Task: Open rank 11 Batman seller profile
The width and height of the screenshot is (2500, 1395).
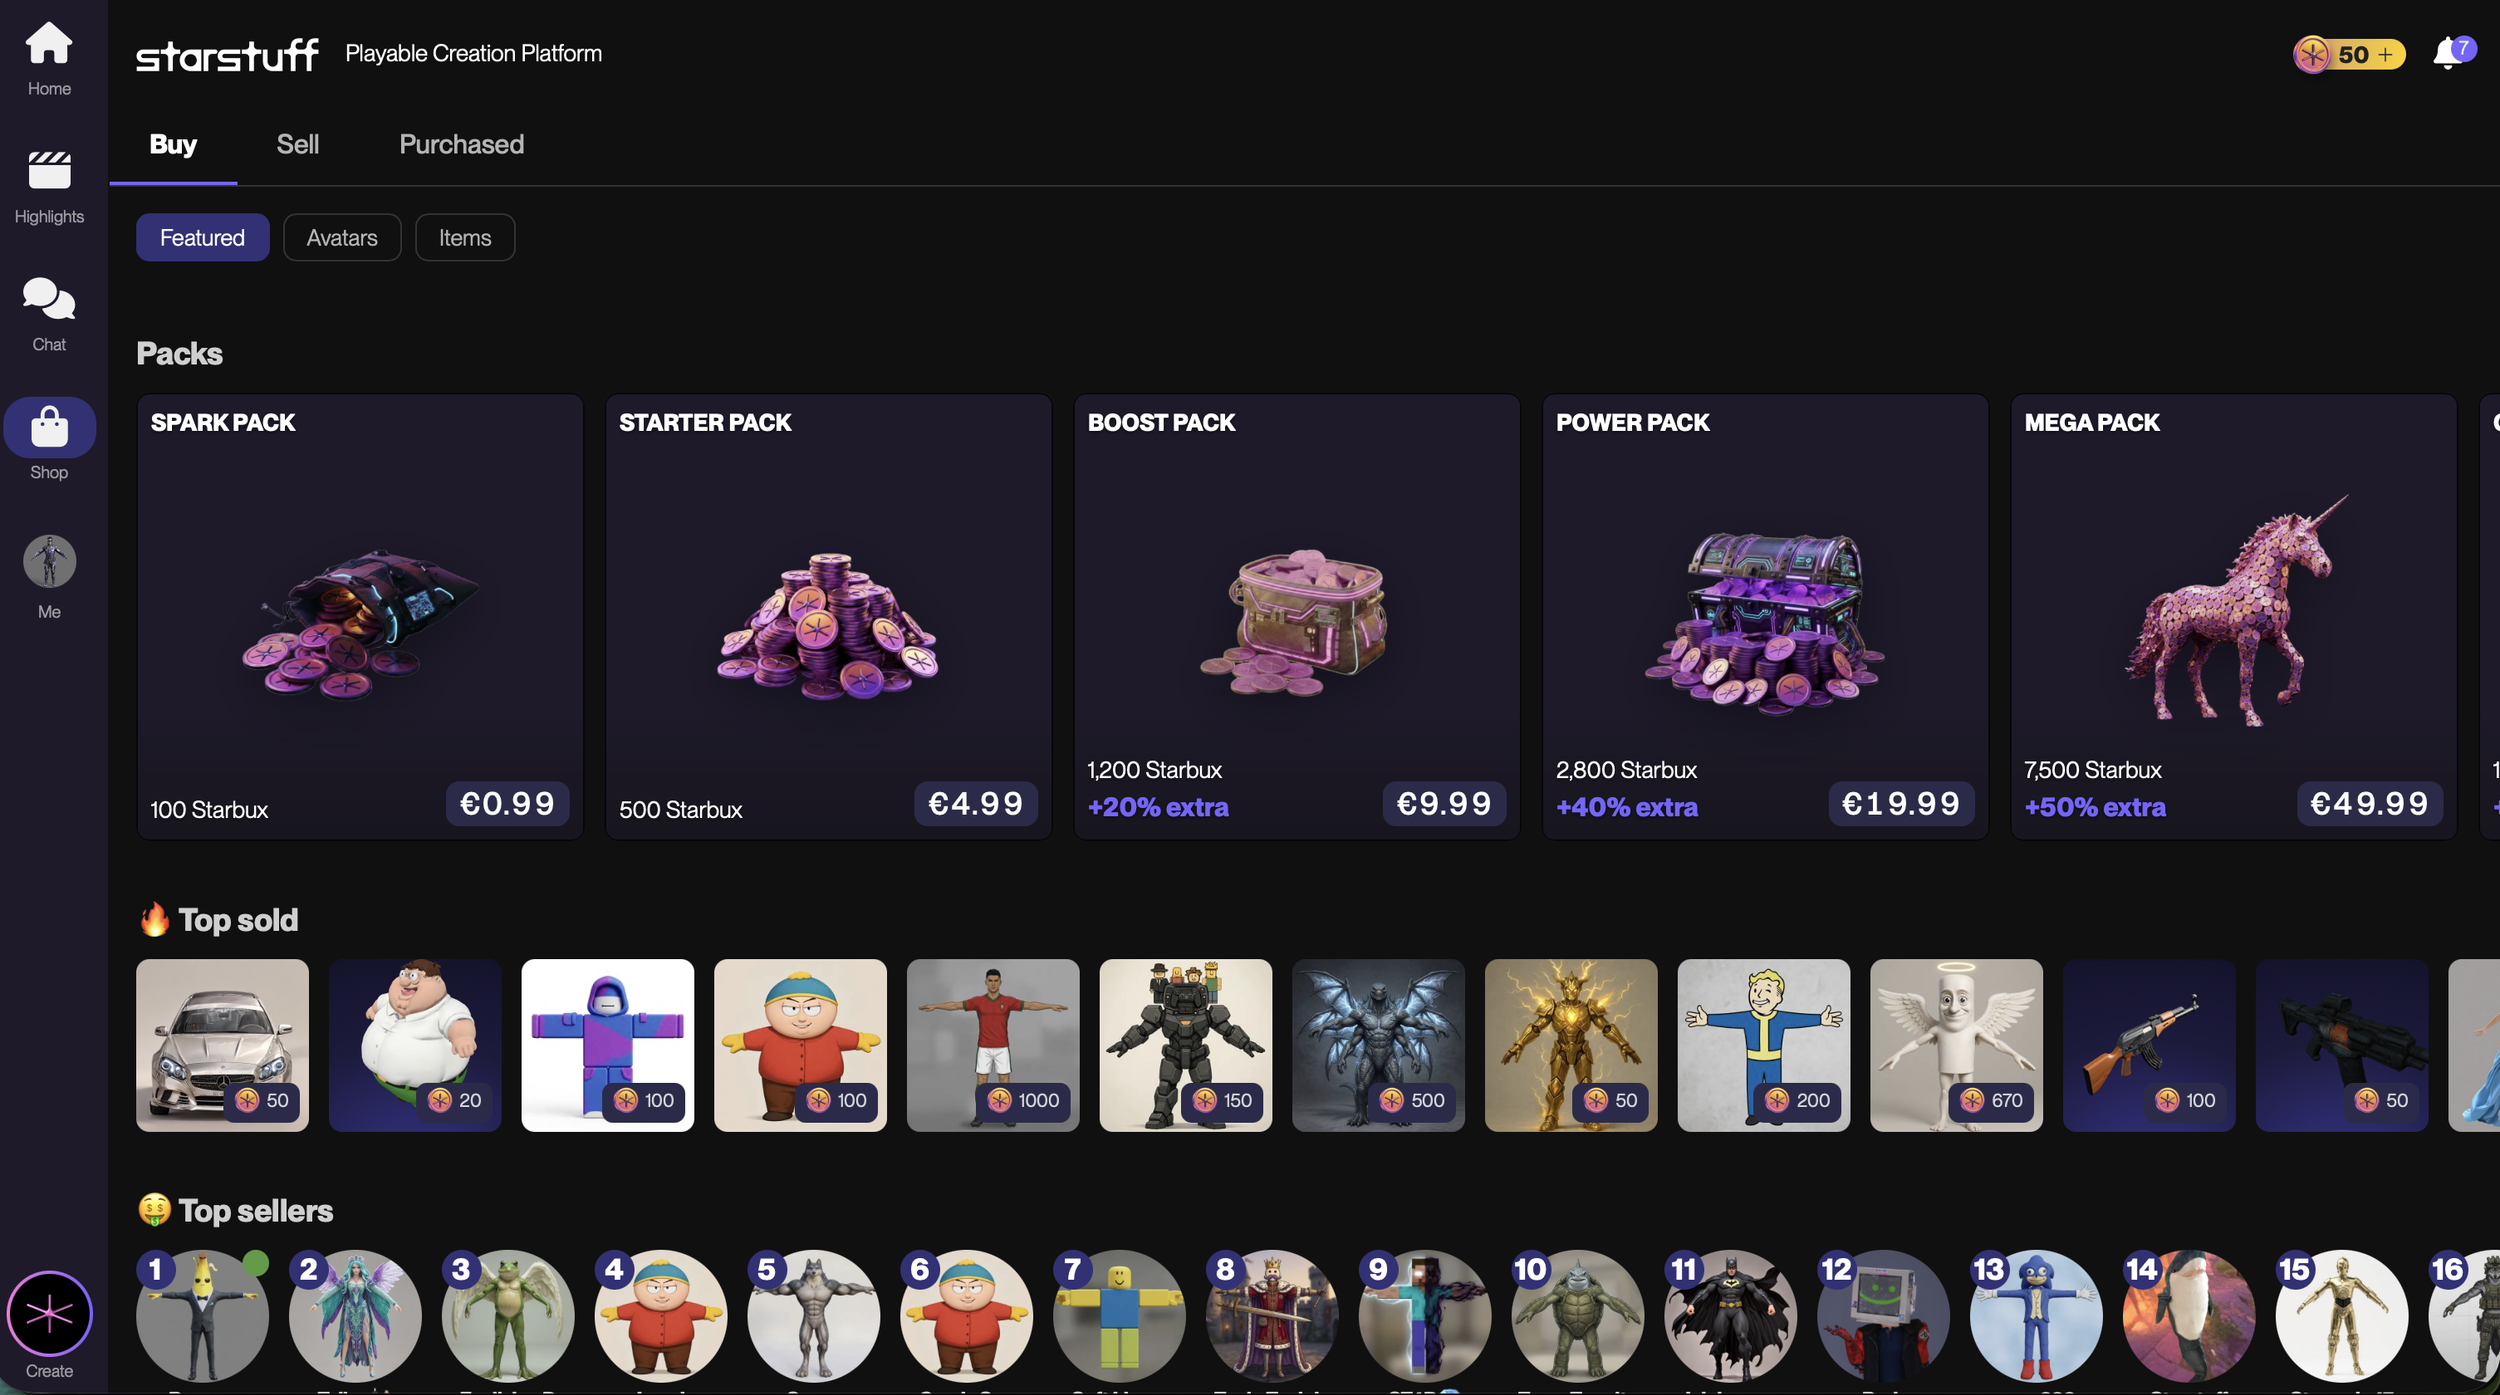Action: pyautogui.click(x=1731, y=1316)
